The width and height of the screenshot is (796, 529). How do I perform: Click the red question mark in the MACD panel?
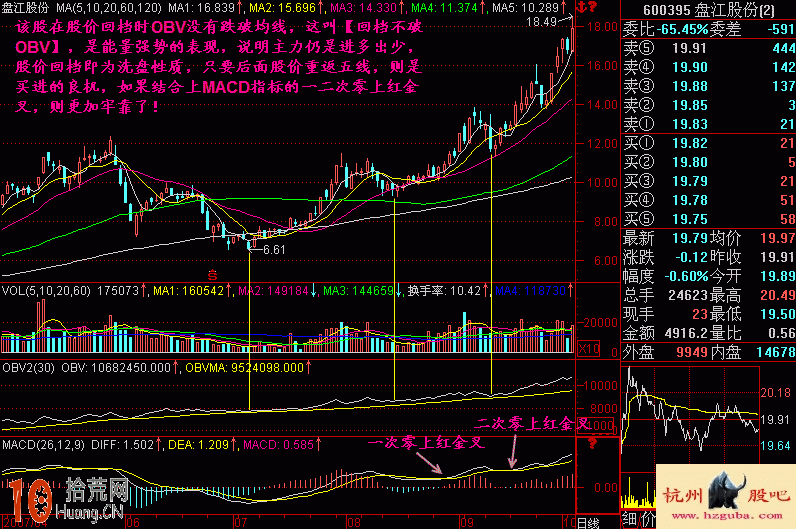coord(592,444)
